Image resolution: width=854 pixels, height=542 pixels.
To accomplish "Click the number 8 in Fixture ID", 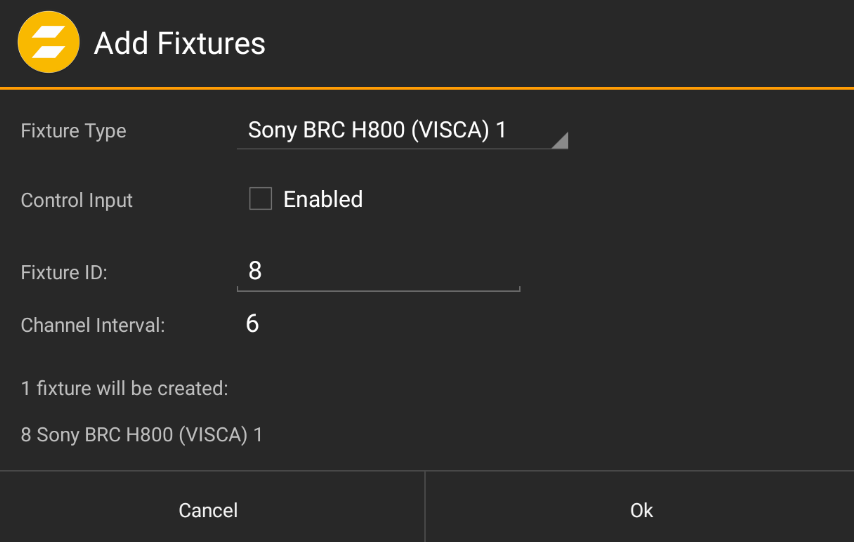I will click(255, 271).
